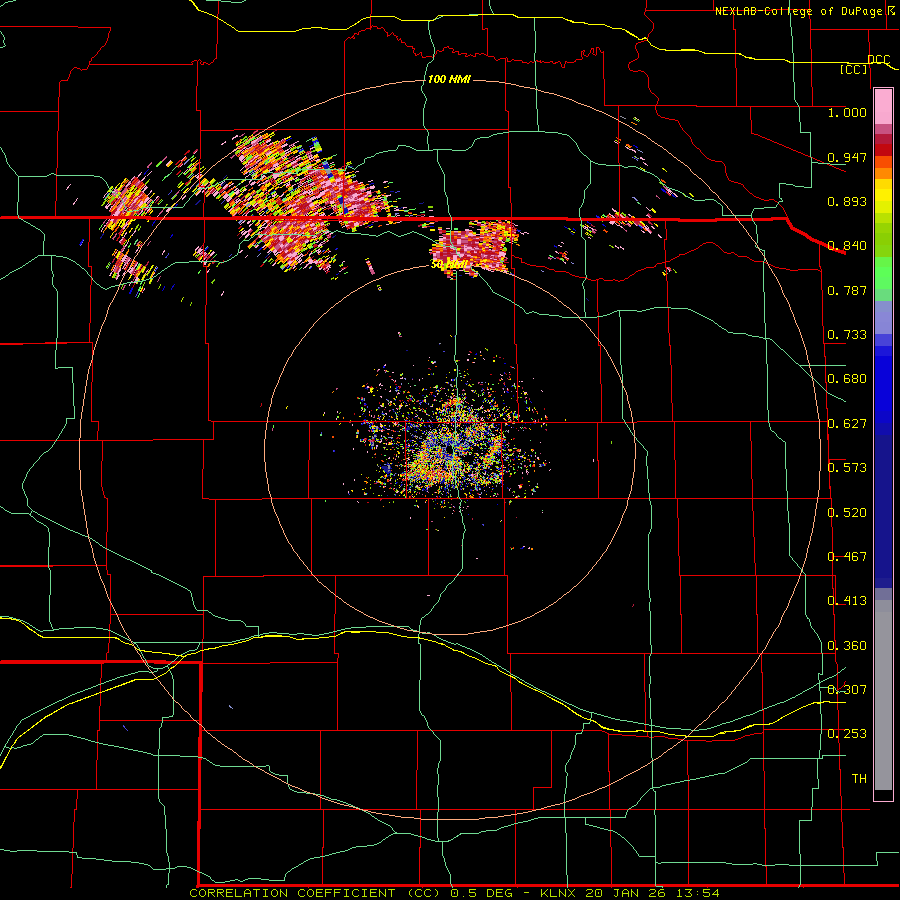Select the 0.627 scale value
The width and height of the screenshot is (900, 900).
847,424
